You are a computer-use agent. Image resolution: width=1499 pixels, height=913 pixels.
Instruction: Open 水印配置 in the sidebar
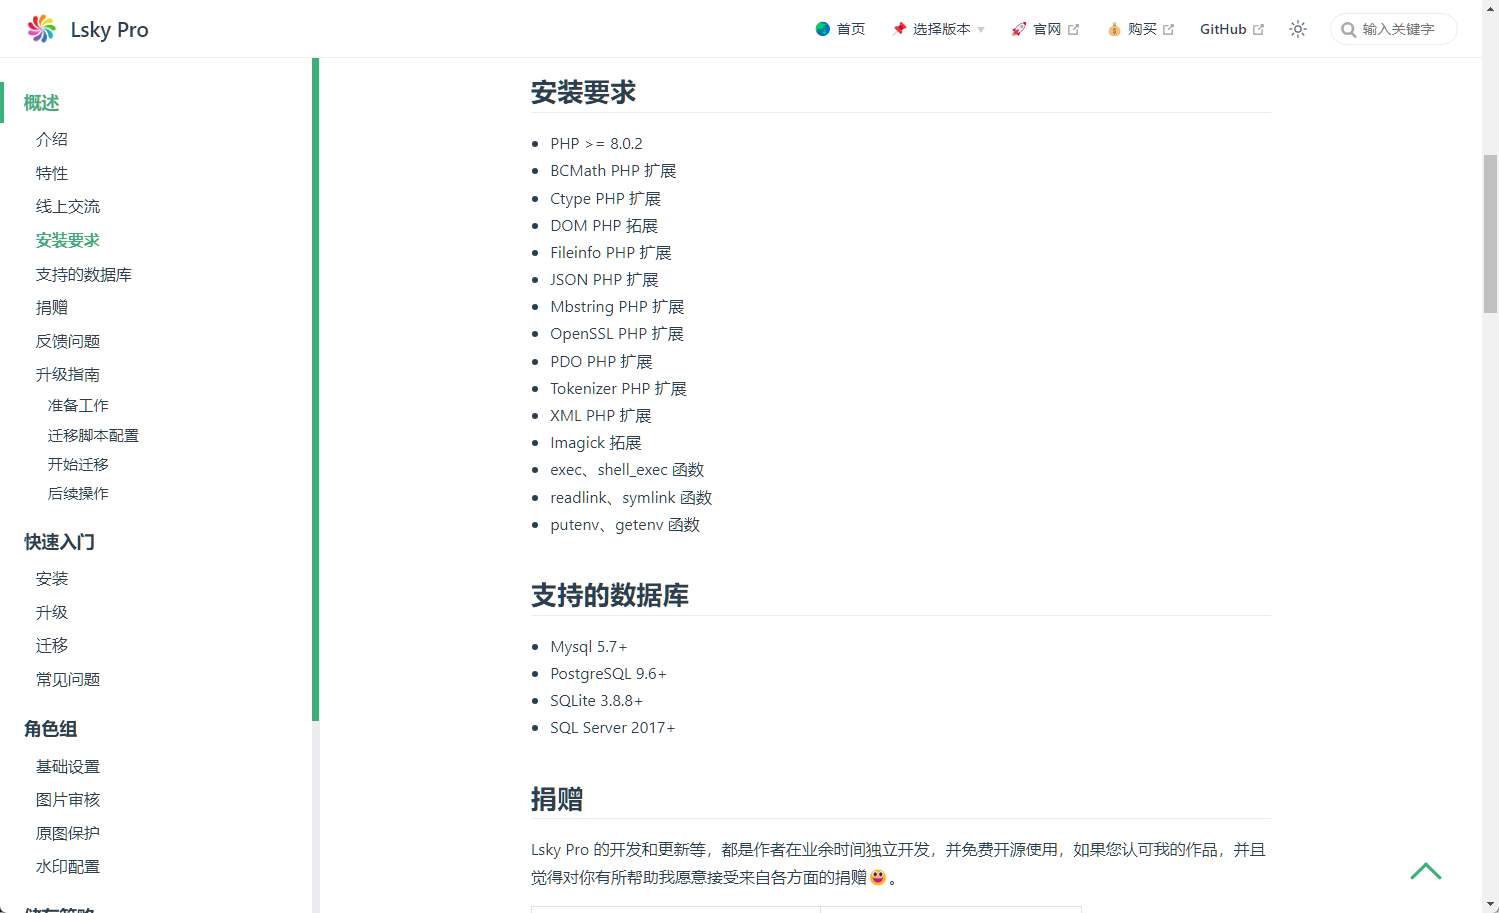[x=68, y=866]
